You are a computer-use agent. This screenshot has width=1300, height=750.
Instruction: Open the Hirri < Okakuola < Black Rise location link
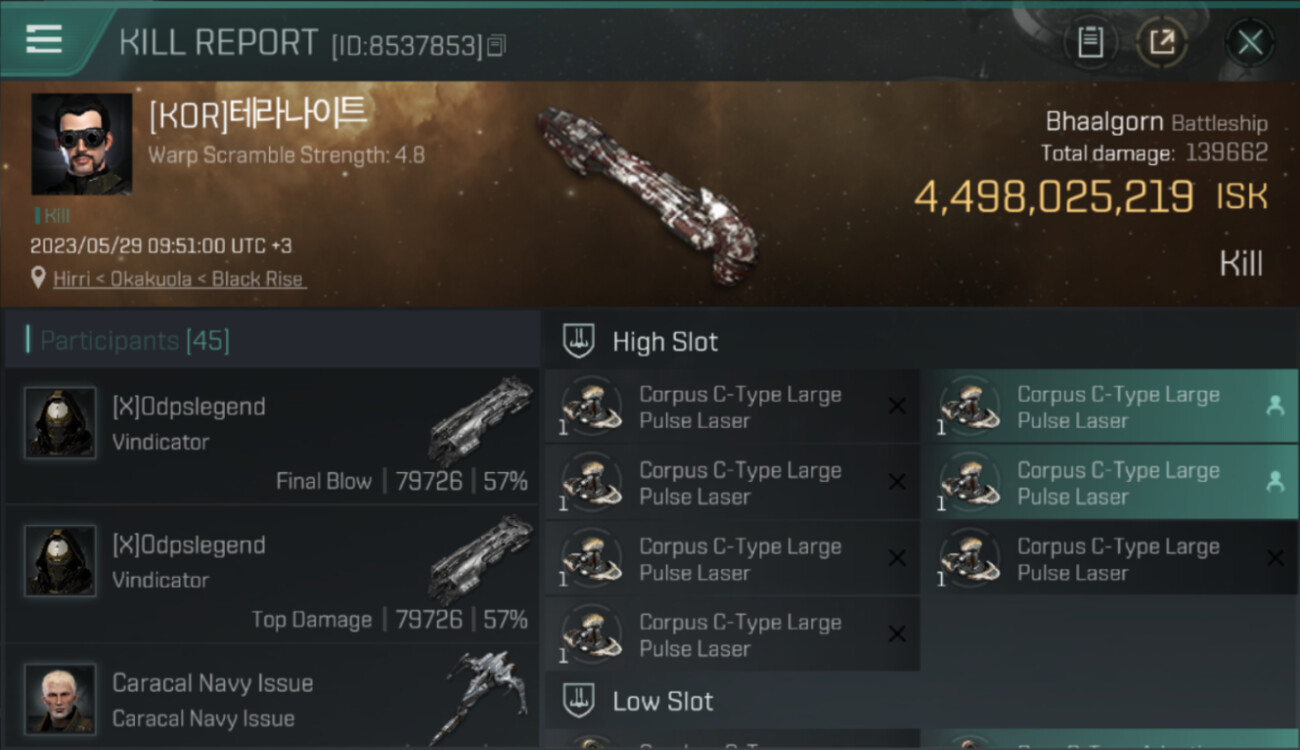(x=179, y=279)
